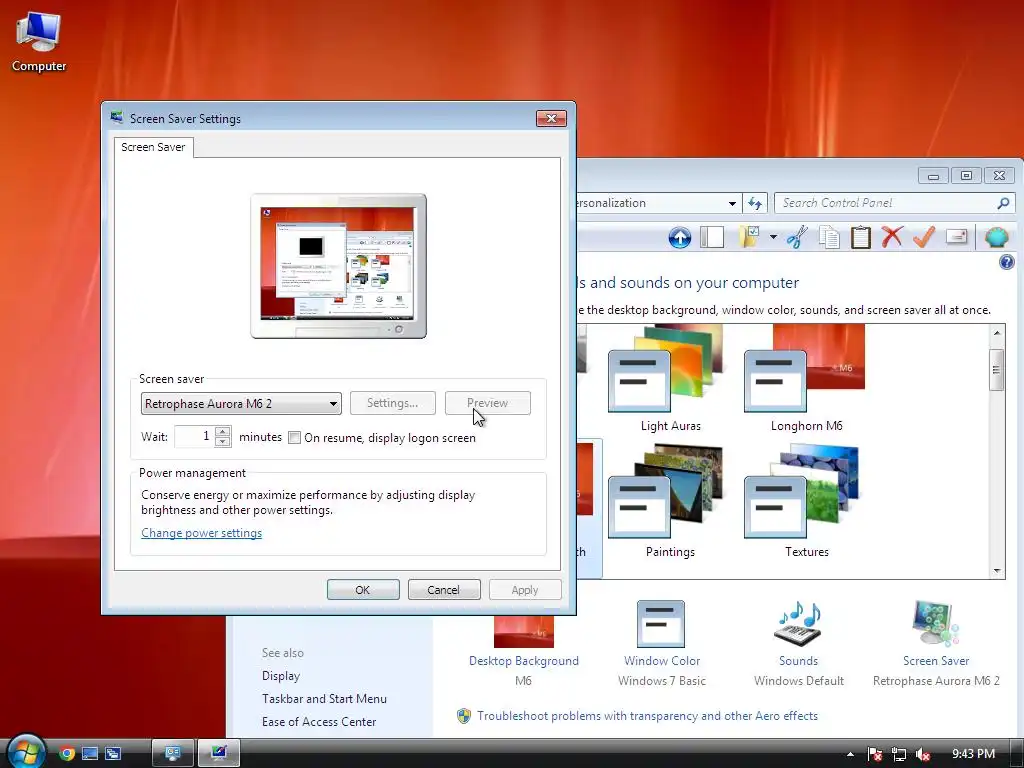Click the teal shell icon in toolbar
Viewport: 1024px width, 768px height.
(x=997, y=237)
